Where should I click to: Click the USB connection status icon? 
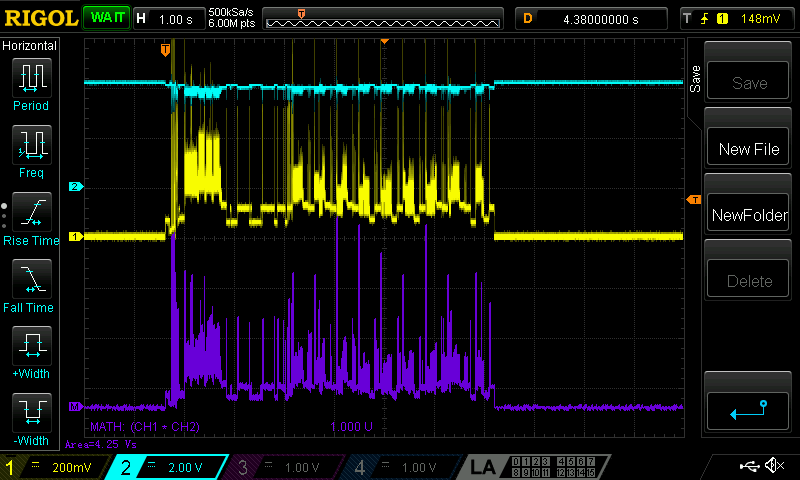[748, 466]
